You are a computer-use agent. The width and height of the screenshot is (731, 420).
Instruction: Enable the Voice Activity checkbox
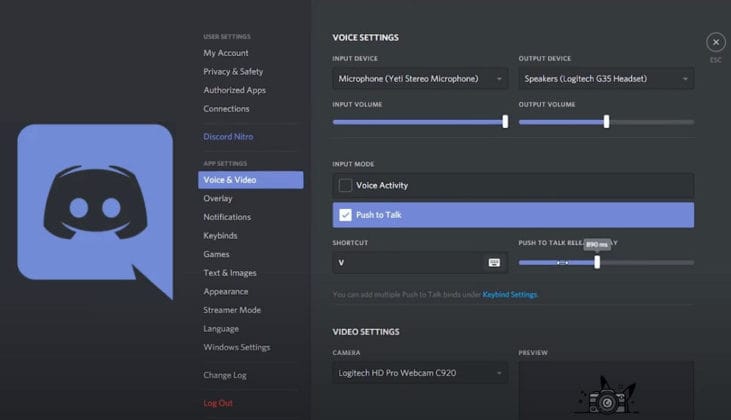(x=345, y=185)
